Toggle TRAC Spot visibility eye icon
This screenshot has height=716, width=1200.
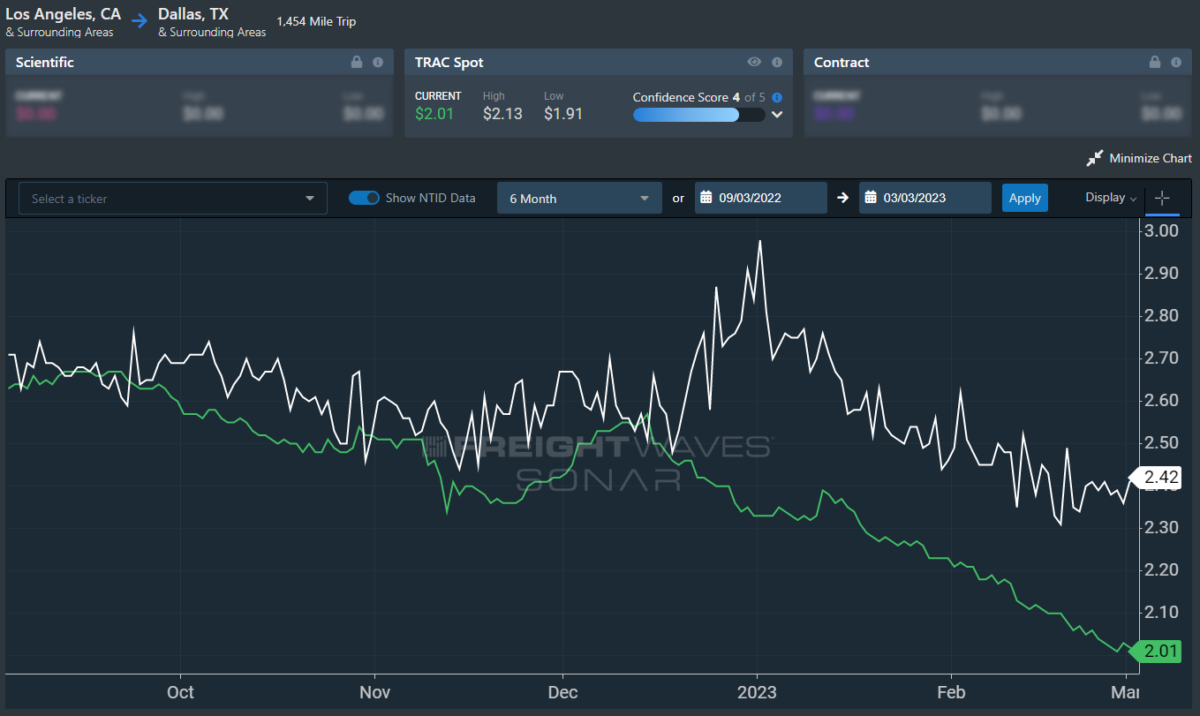pyautogui.click(x=755, y=62)
